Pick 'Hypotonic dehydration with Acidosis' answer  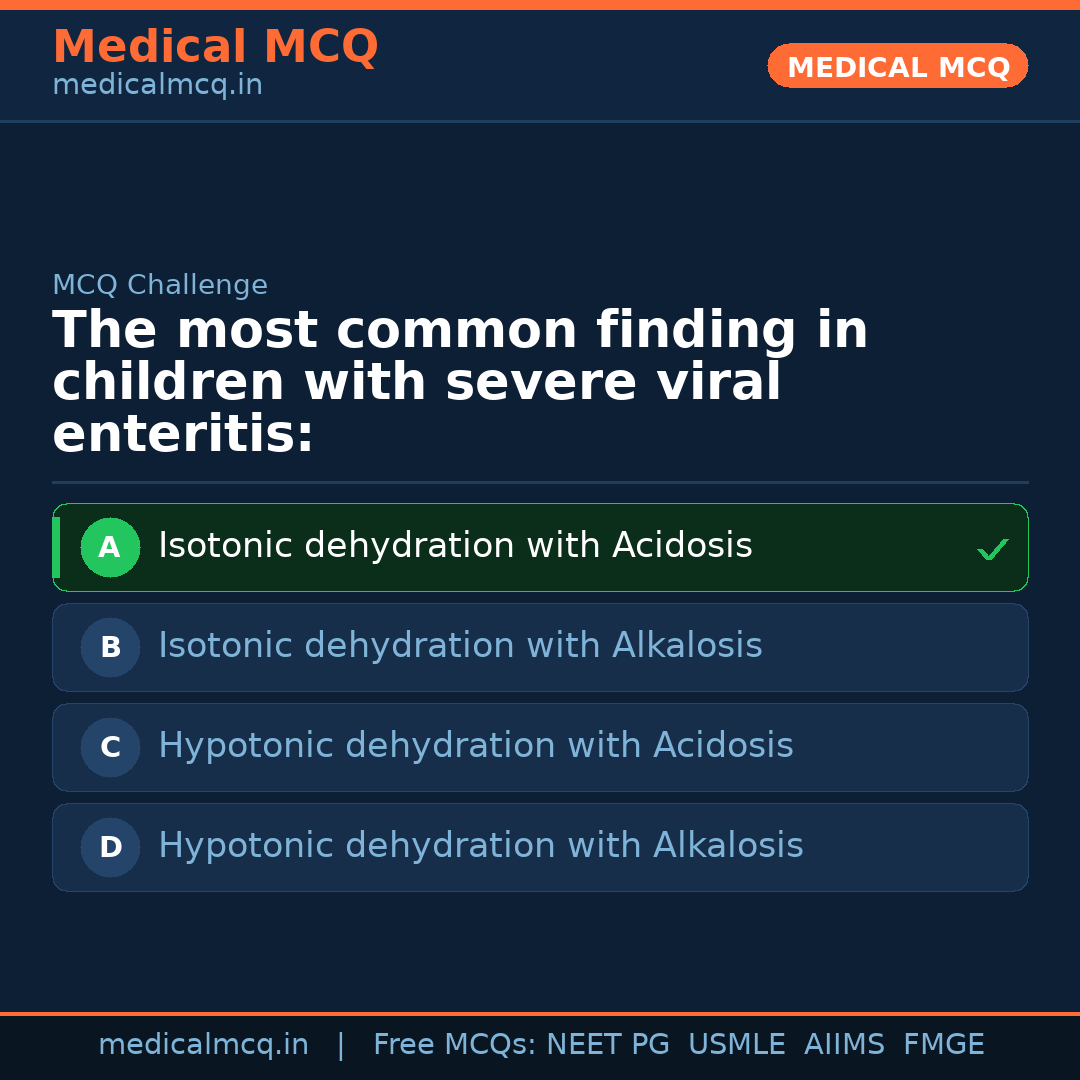(475, 746)
